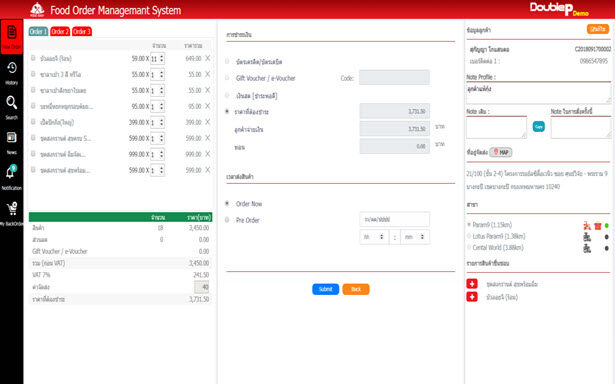Image resolution: width=615 pixels, height=384 pixels.
Task: Click the 3,731.50 grand total in summary table
Action: pyautogui.click(x=199, y=299)
